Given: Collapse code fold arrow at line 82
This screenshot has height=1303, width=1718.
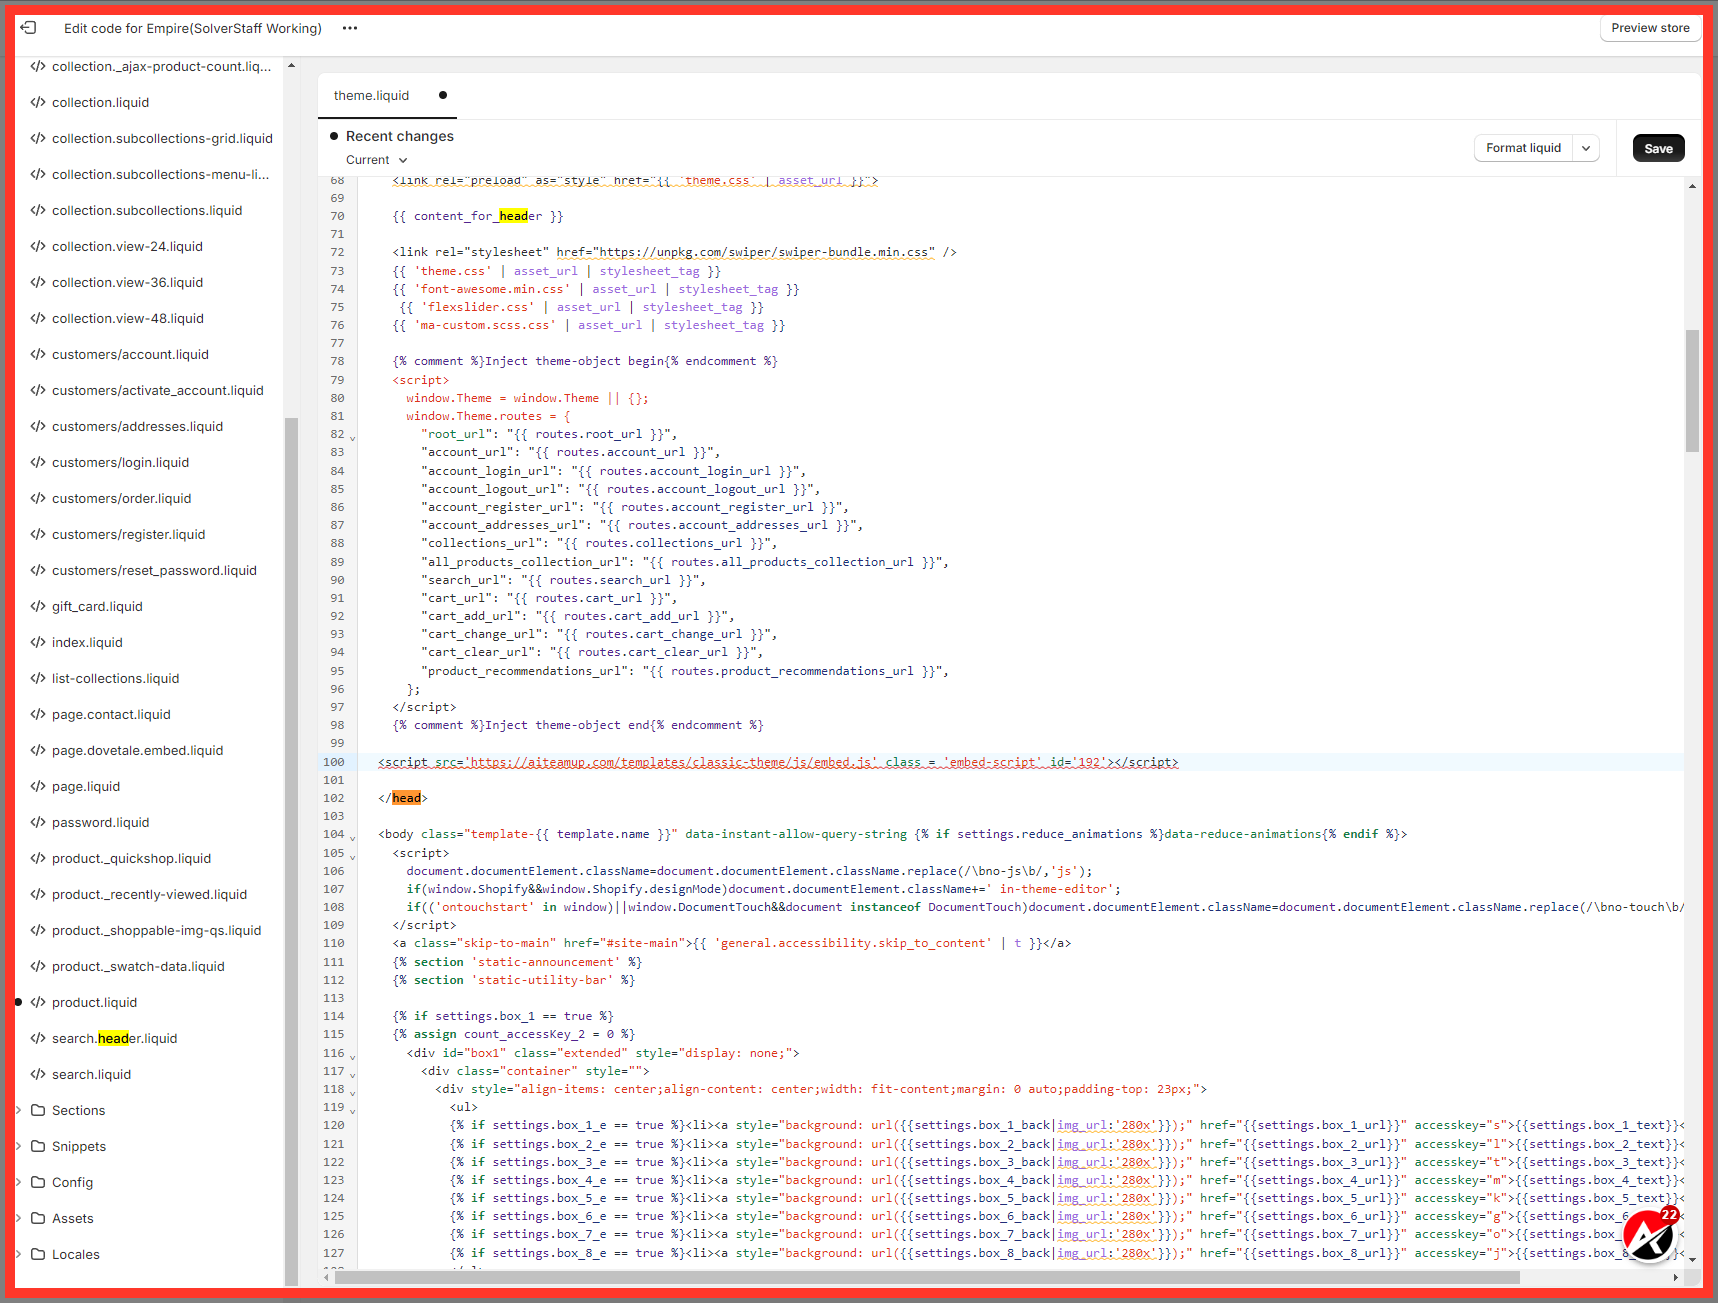Looking at the screenshot, I should pyautogui.click(x=352, y=437).
